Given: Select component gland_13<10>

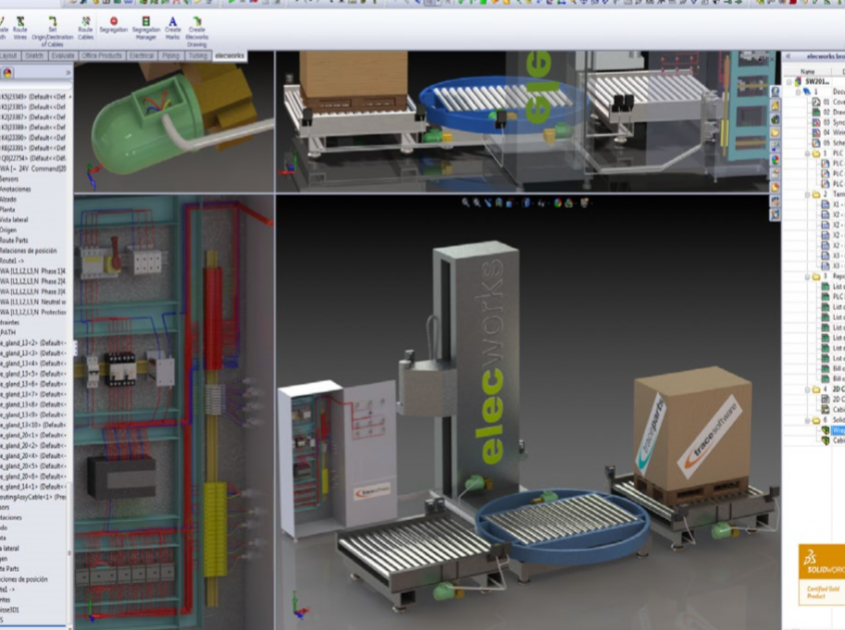Looking at the screenshot, I should 33,425.
